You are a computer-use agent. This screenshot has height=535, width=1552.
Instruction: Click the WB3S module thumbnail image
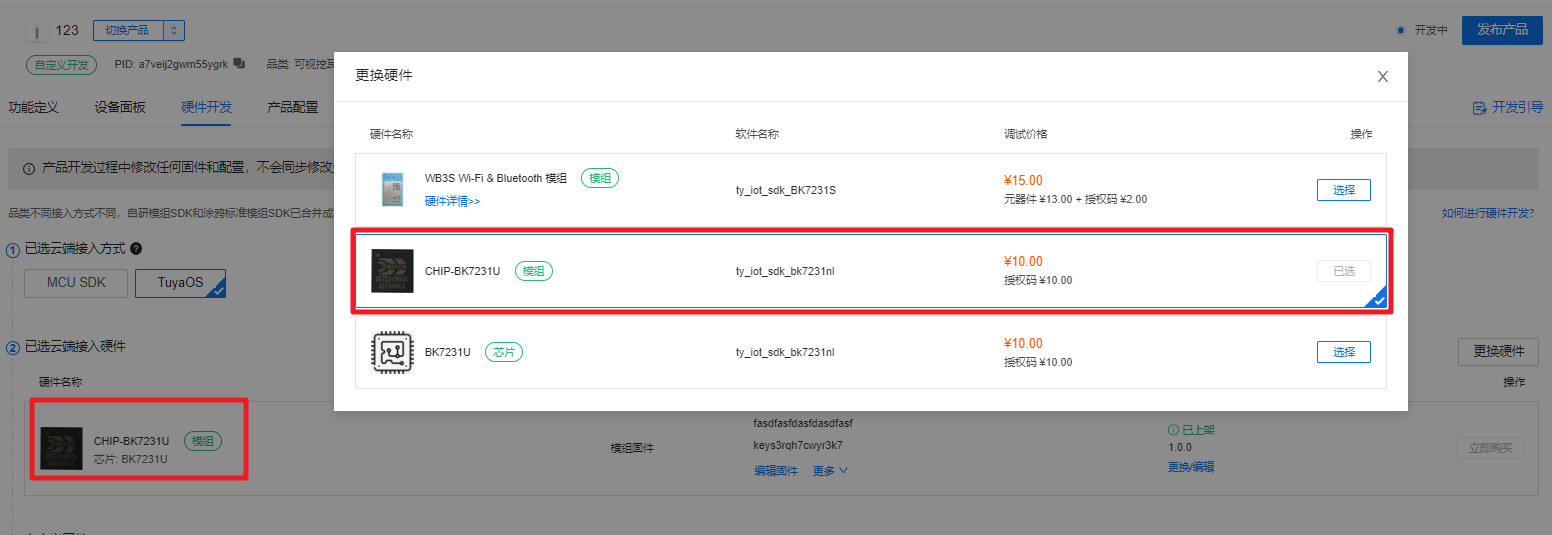point(392,189)
